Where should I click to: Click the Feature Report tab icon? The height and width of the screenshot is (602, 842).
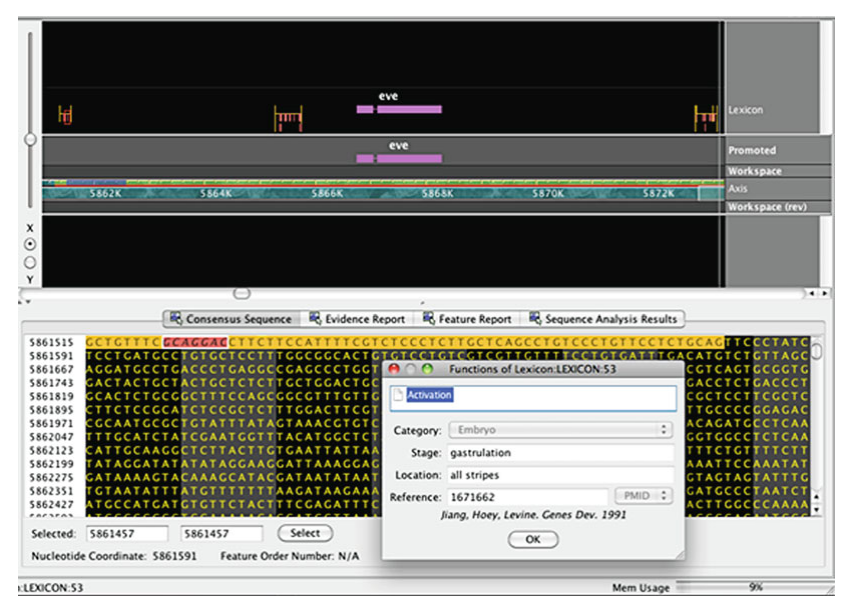pos(429,318)
